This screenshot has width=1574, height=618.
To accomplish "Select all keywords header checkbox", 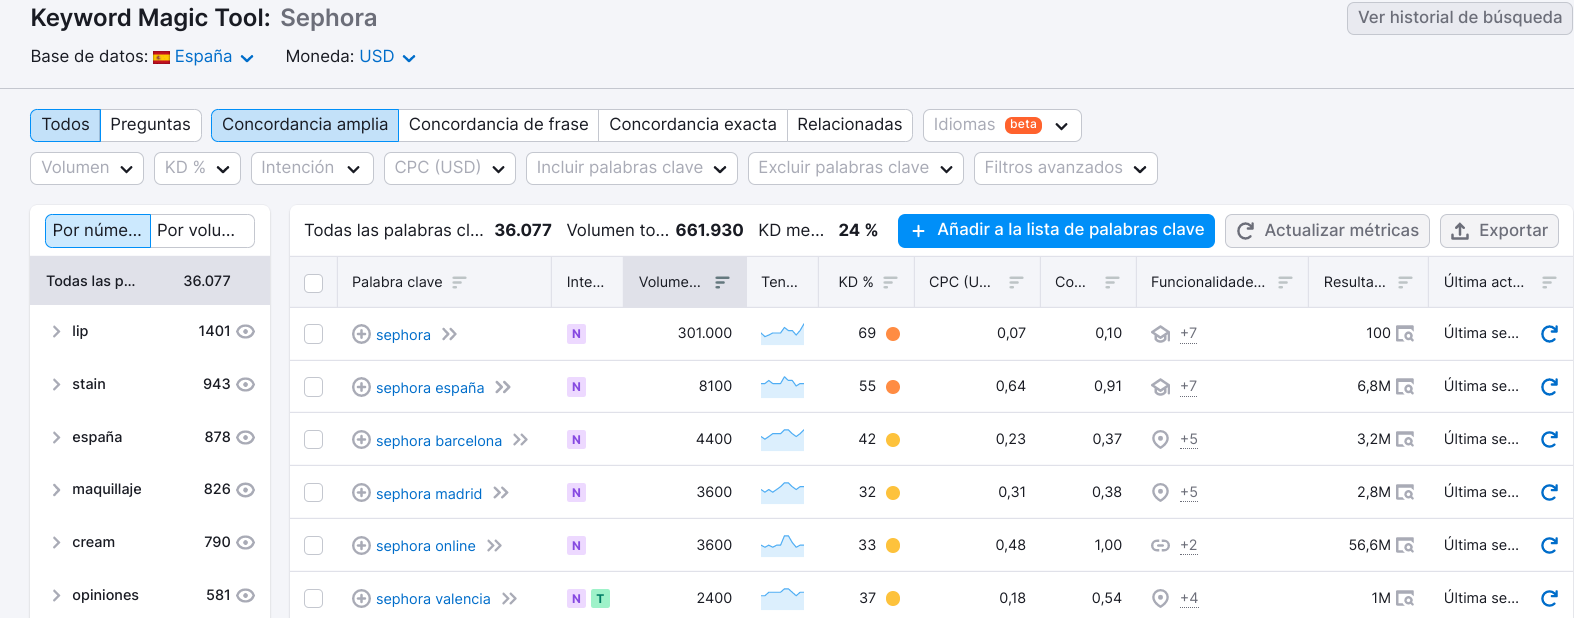I will (314, 283).
